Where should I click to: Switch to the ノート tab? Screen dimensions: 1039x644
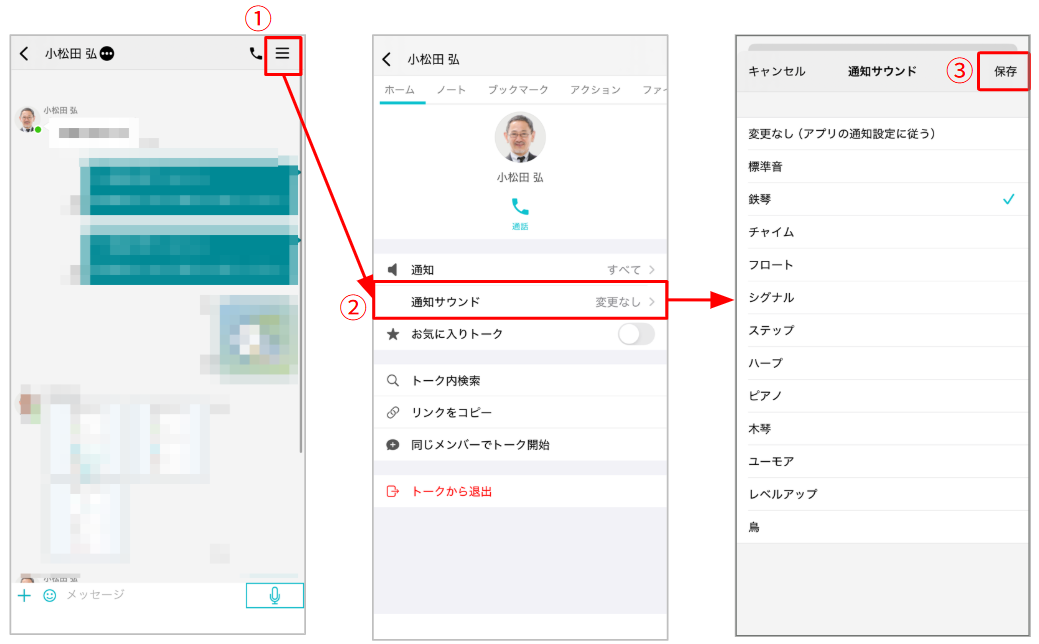click(x=451, y=89)
